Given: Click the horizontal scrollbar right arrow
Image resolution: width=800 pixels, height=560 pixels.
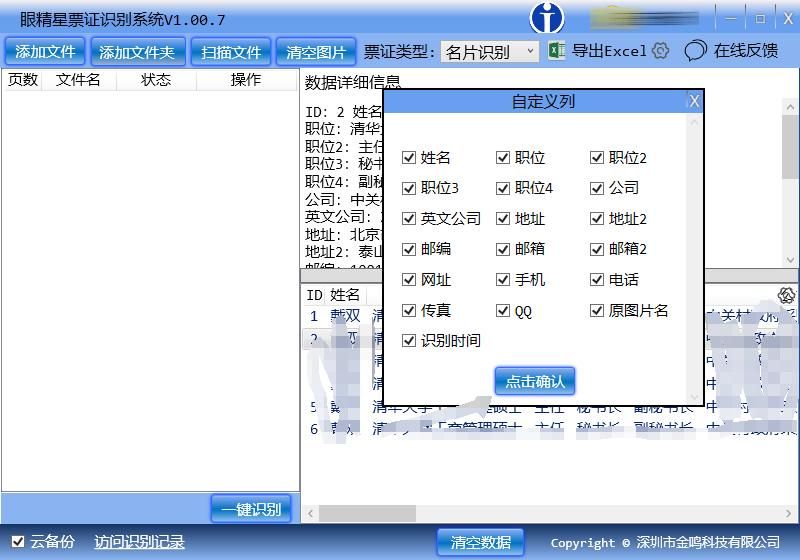Looking at the screenshot, I should 788,513.
